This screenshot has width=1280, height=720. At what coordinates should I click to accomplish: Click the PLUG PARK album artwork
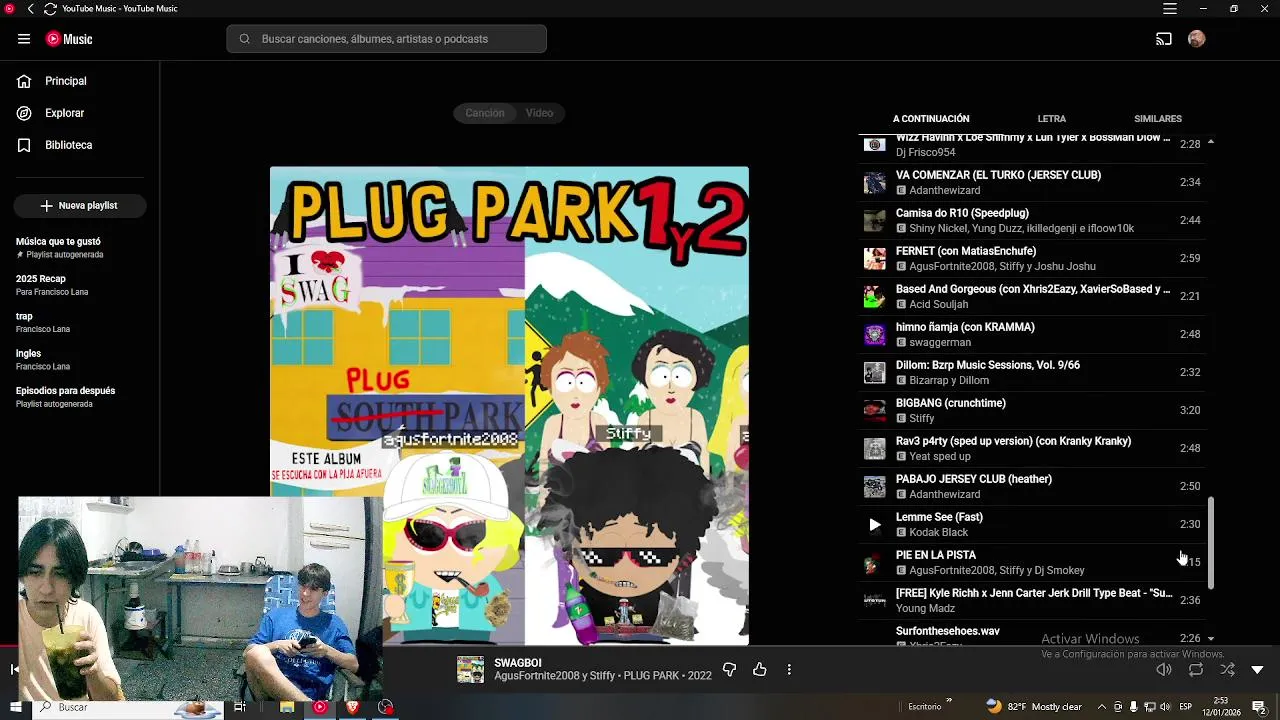click(x=509, y=405)
